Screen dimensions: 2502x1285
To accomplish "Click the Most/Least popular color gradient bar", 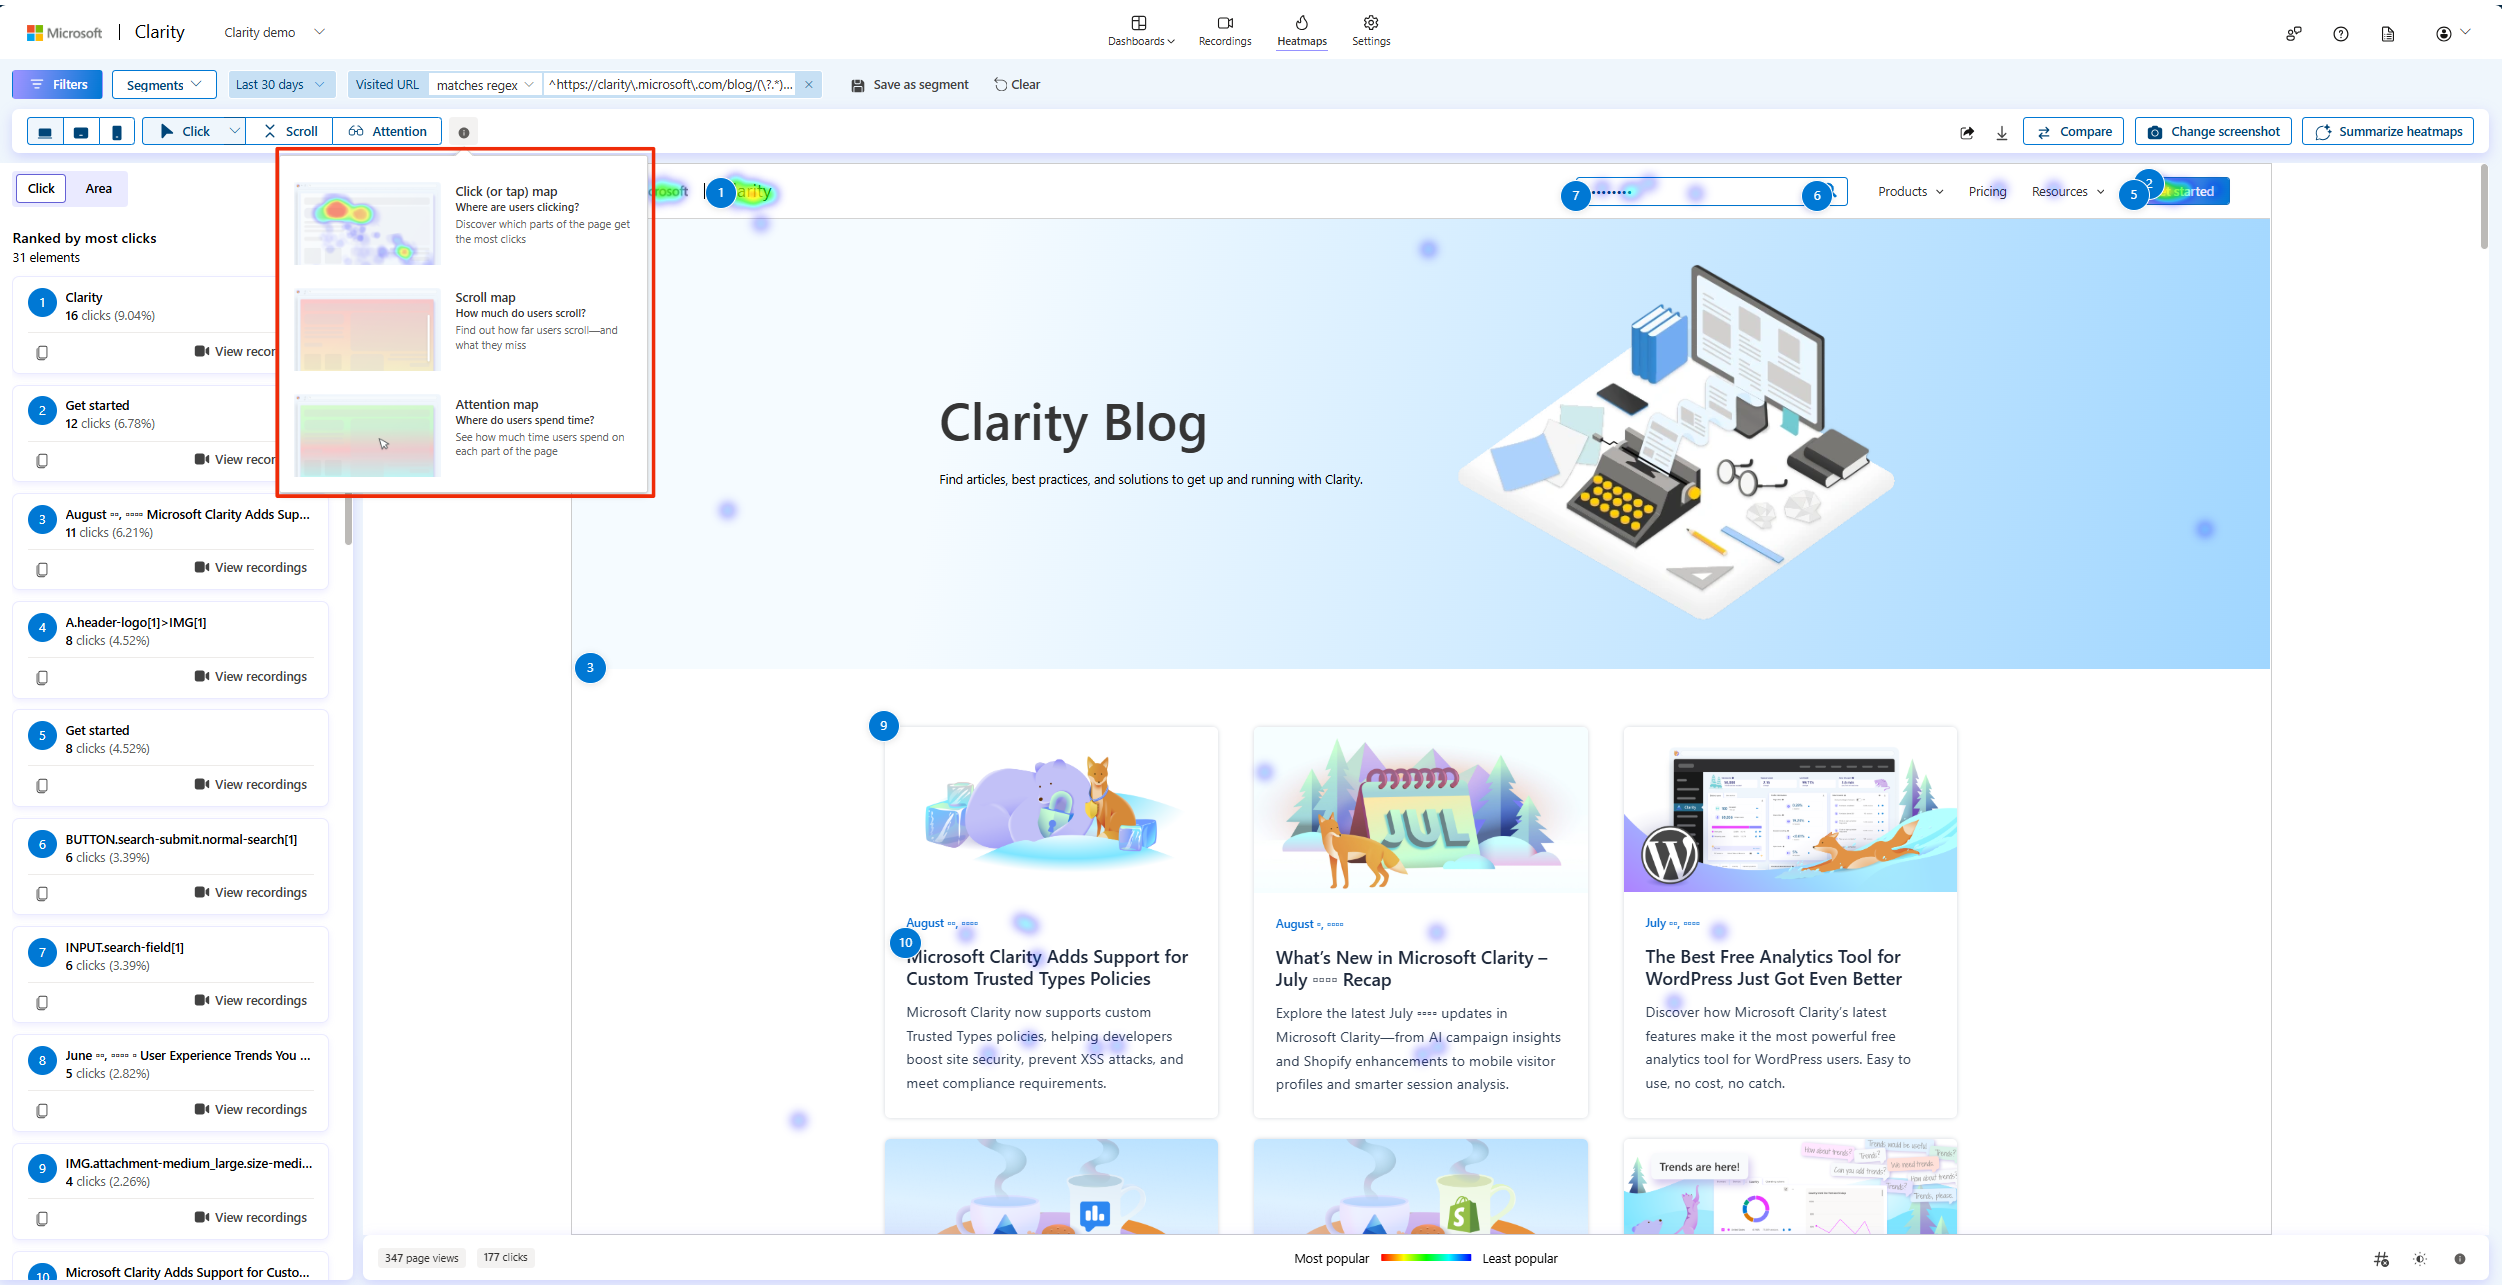I will click(x=1425, y=1258).
